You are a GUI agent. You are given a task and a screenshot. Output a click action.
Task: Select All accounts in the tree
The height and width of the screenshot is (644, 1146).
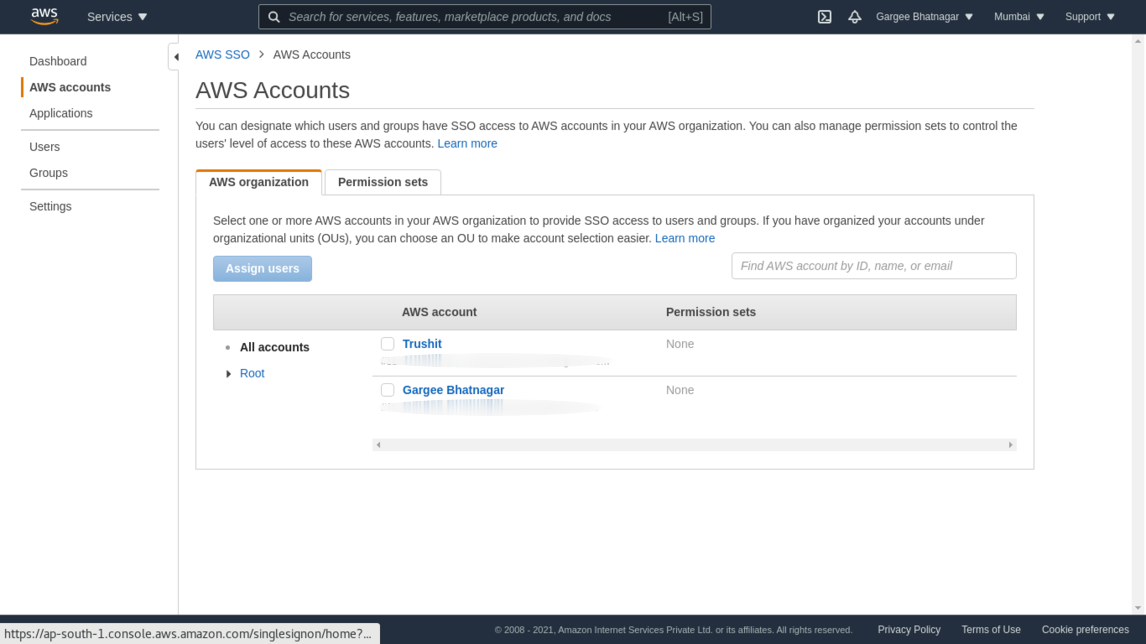[x=274, y=347]
